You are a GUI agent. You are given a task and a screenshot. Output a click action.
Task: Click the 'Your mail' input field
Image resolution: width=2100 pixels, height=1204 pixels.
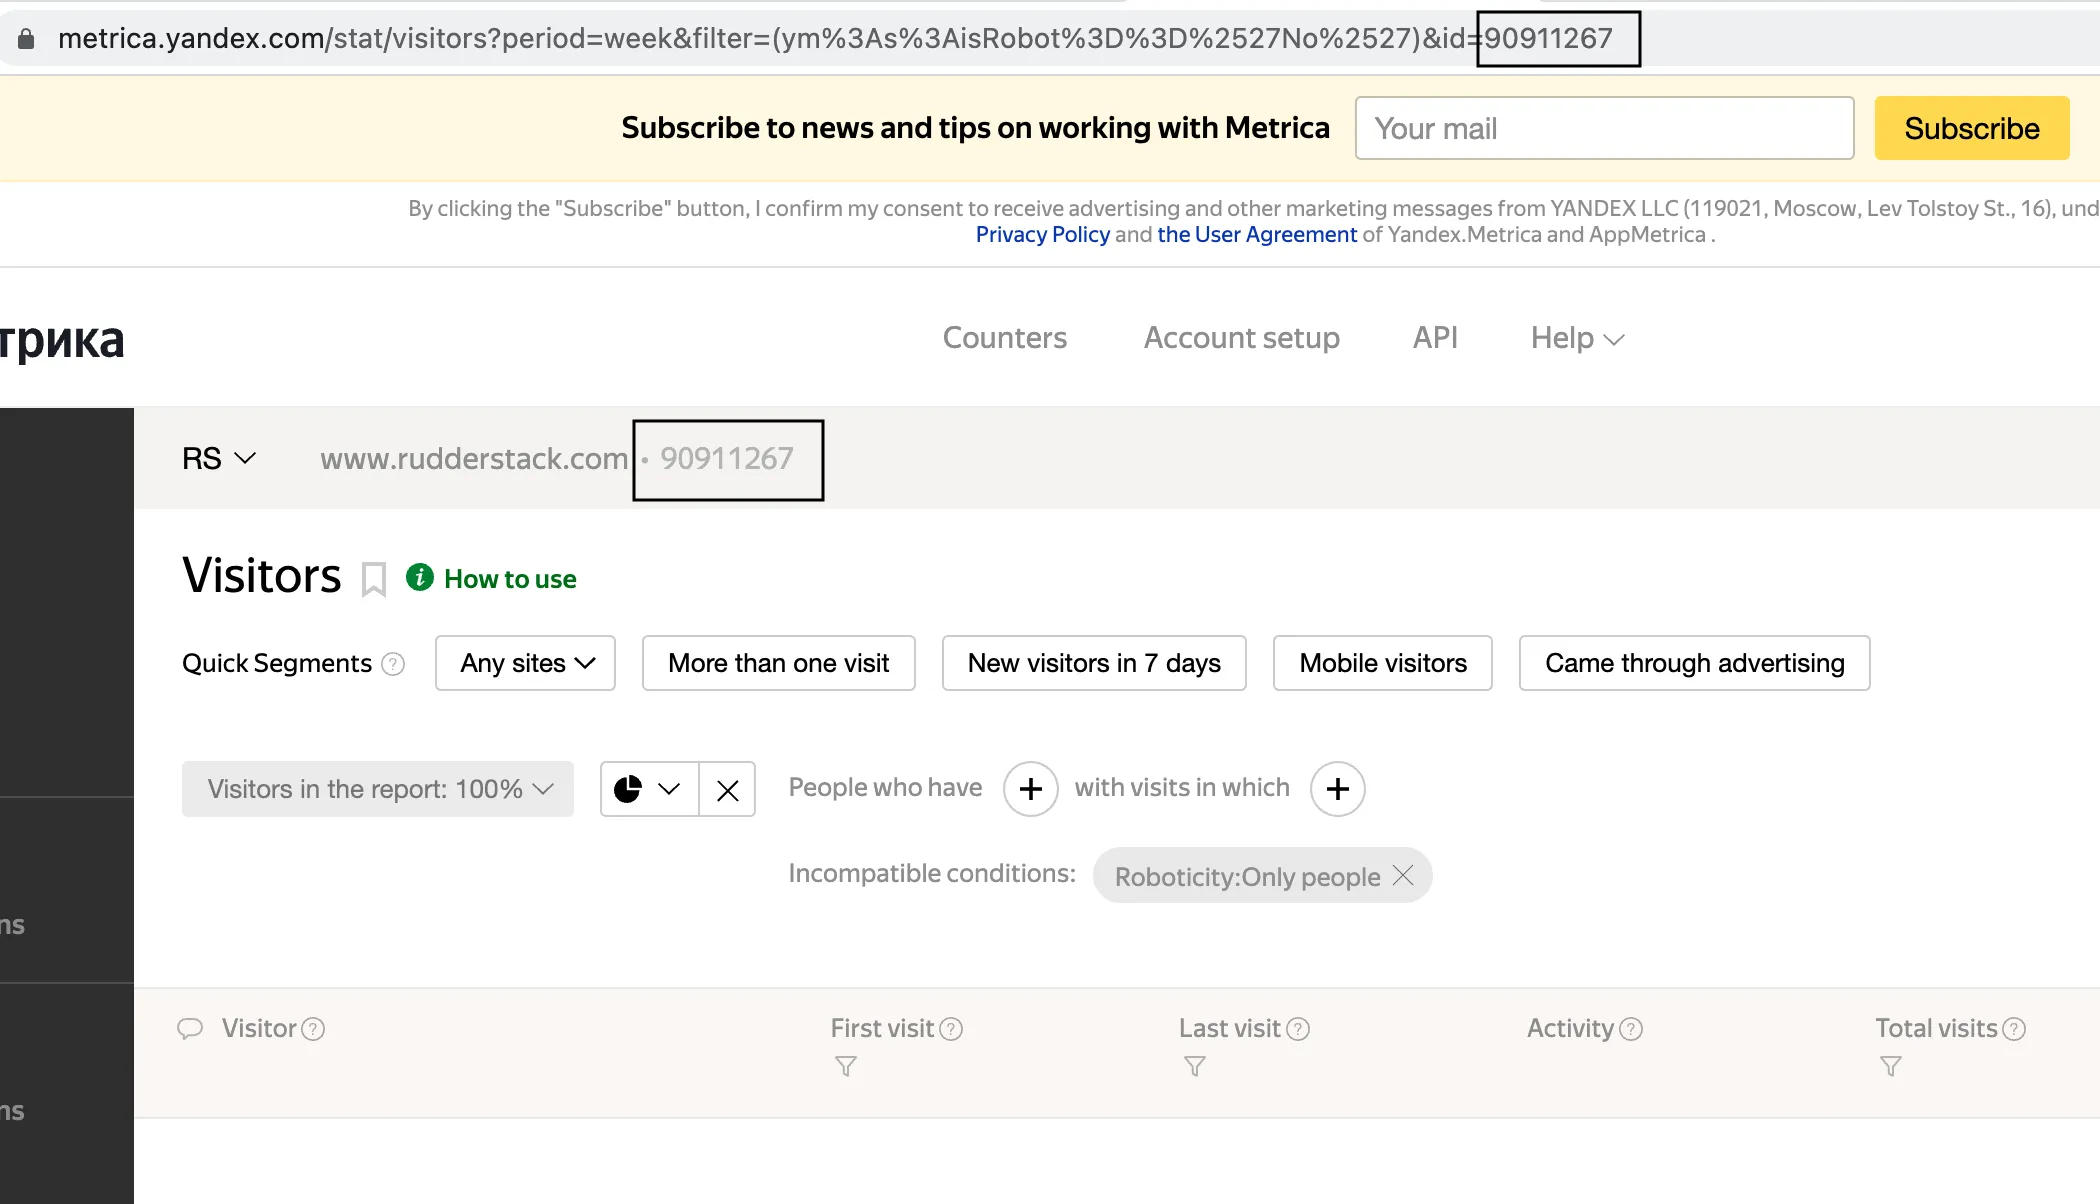tap(1604, 128)
